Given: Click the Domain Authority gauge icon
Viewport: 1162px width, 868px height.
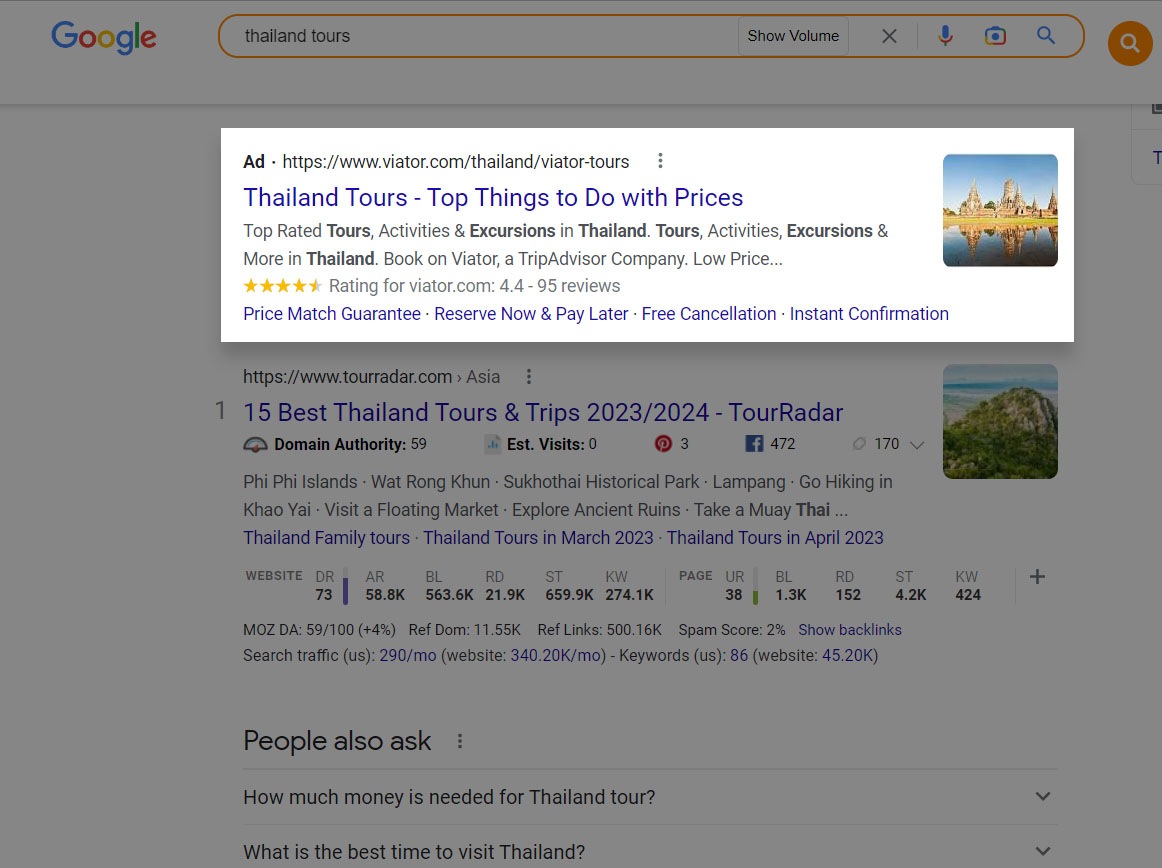Looking at the screenshot, I should (254, 443).
